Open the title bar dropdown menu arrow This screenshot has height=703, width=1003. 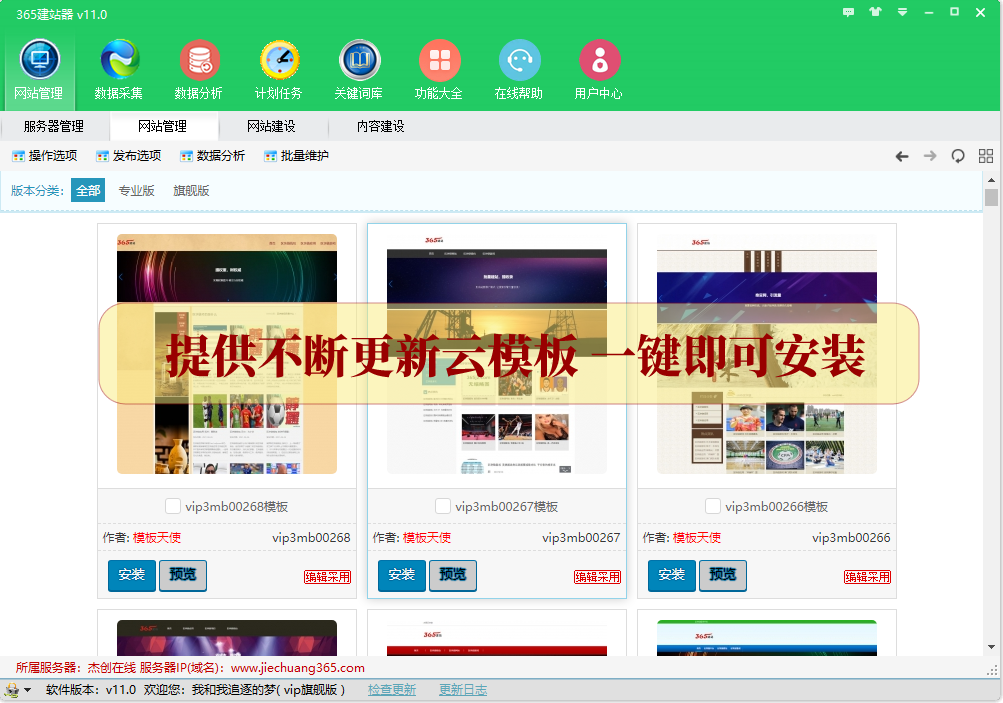(902, 12)
